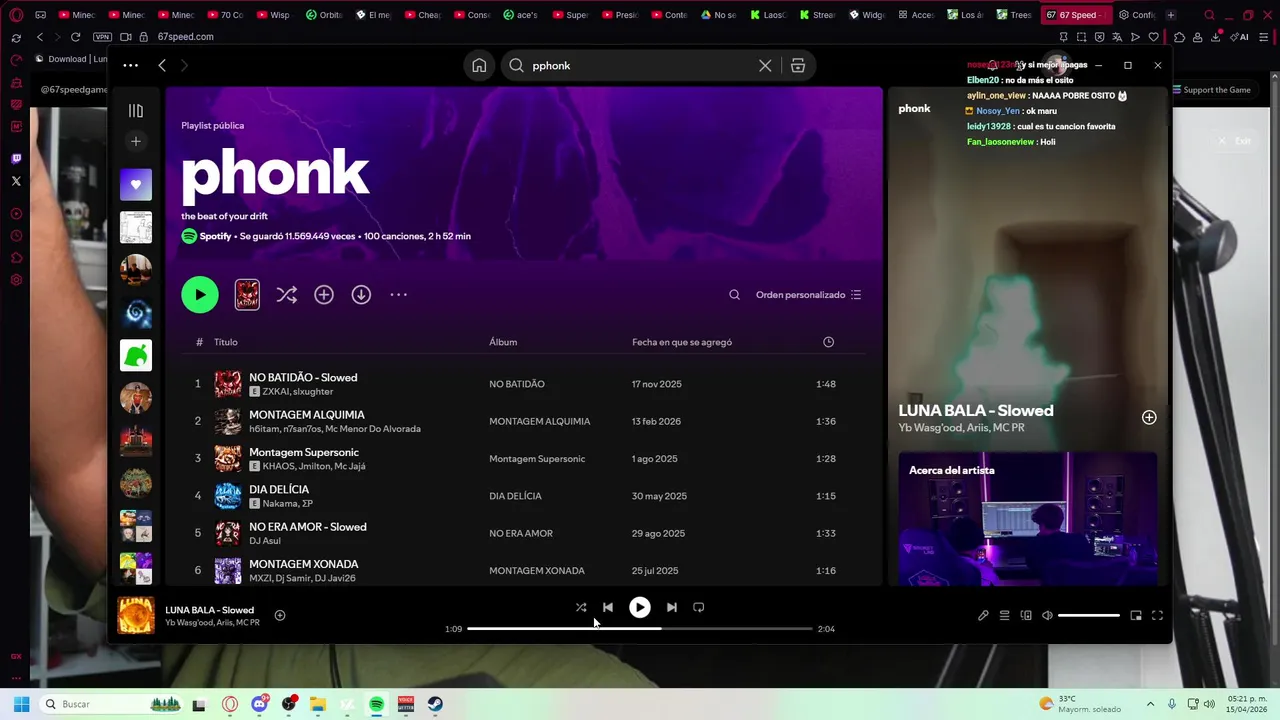Open more options for phonk playlist

point(398,295)
